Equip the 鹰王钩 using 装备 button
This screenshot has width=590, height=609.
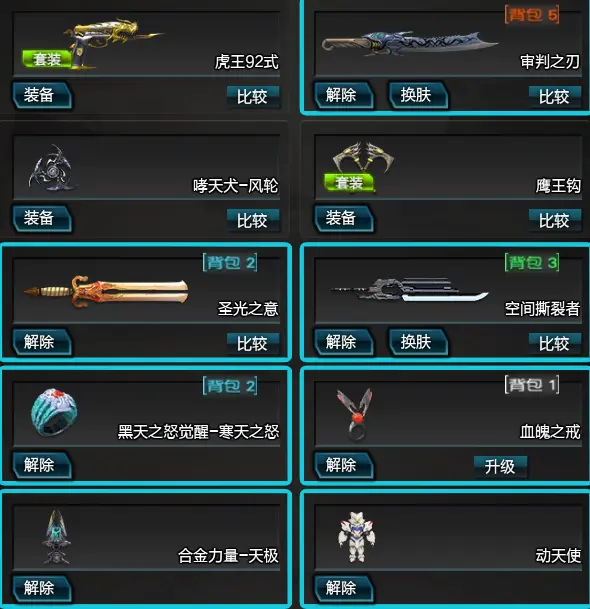[x=344, y=219]
